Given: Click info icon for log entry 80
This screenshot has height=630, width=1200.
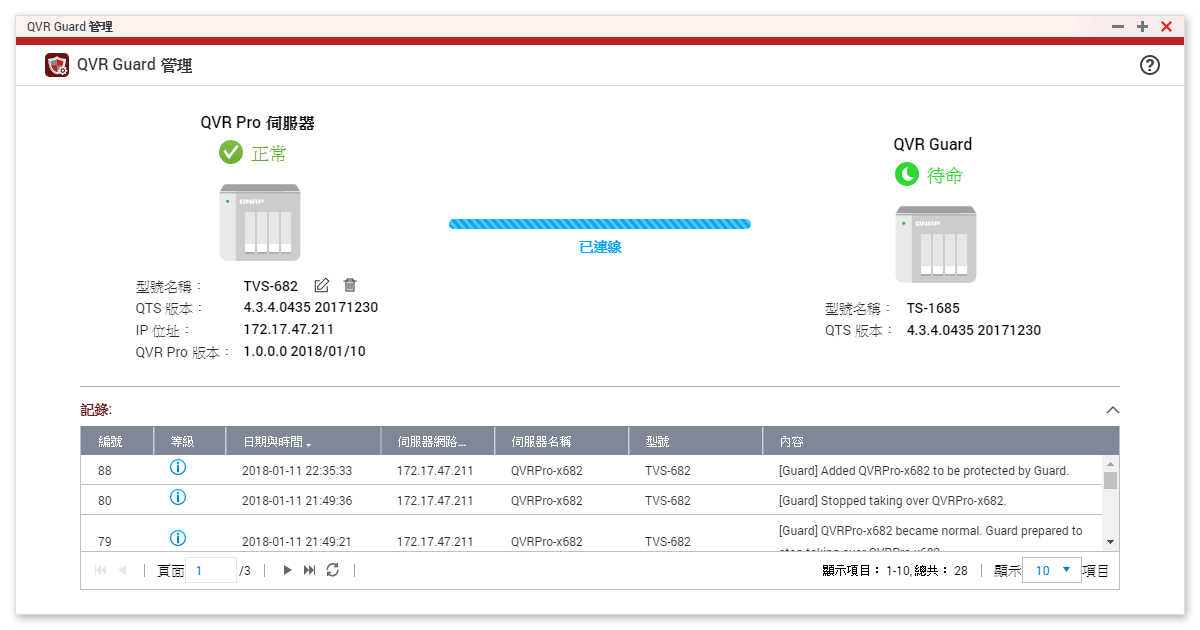Looking at the screenshot, I should click(178, 498).
